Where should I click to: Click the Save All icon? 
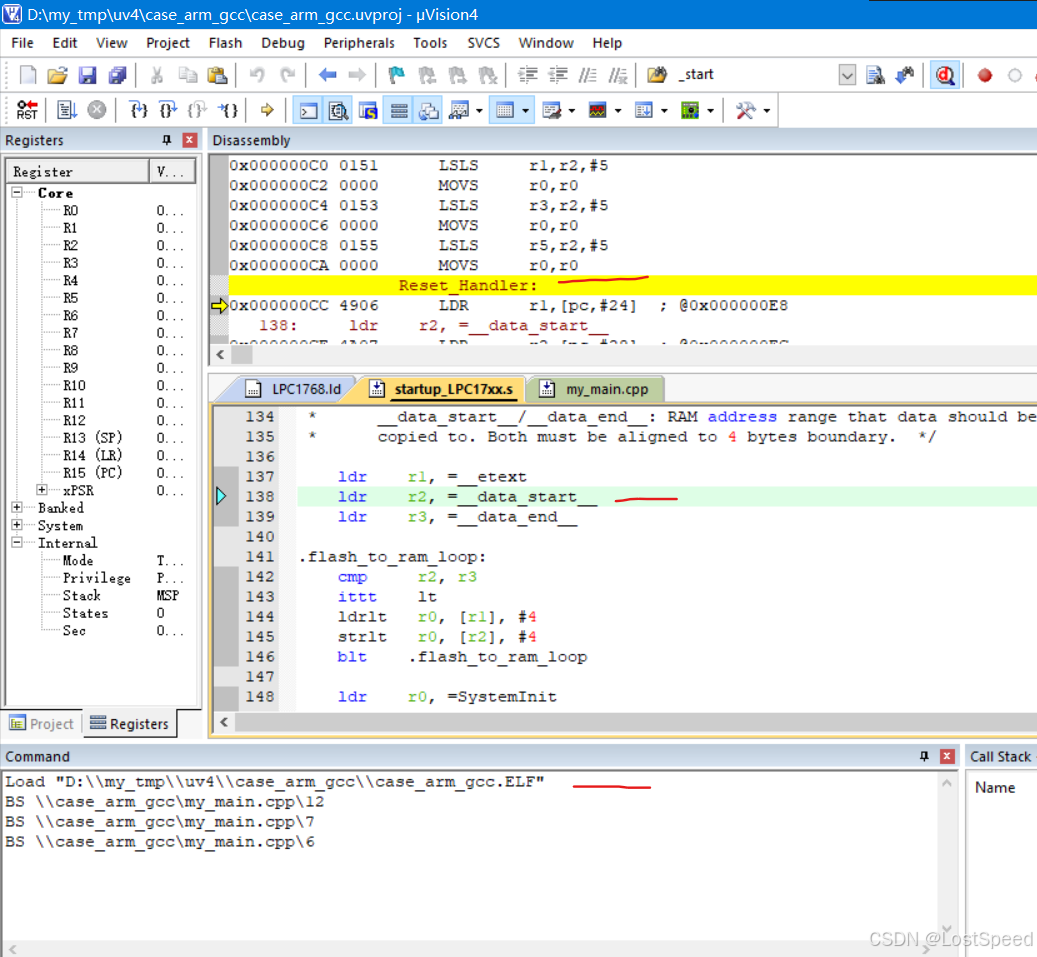(x=118, y=75)
